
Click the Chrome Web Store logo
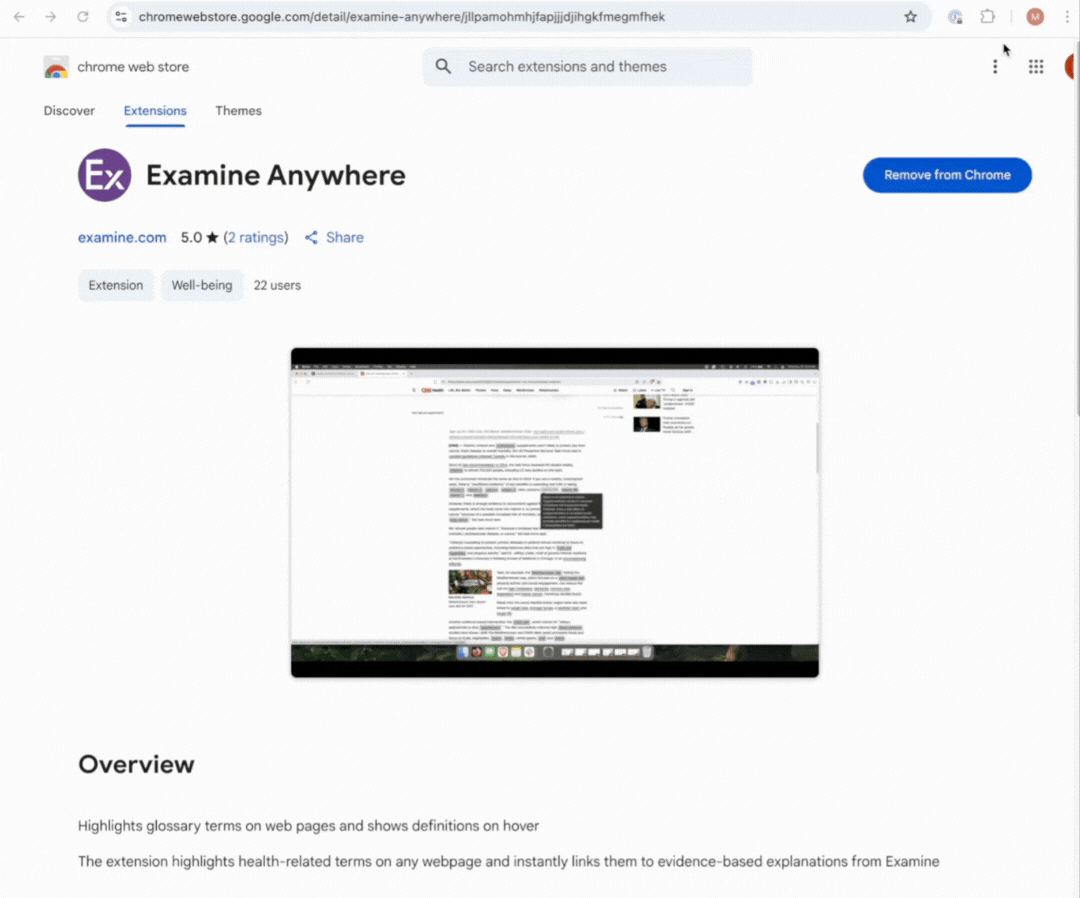tap(56, 67)
